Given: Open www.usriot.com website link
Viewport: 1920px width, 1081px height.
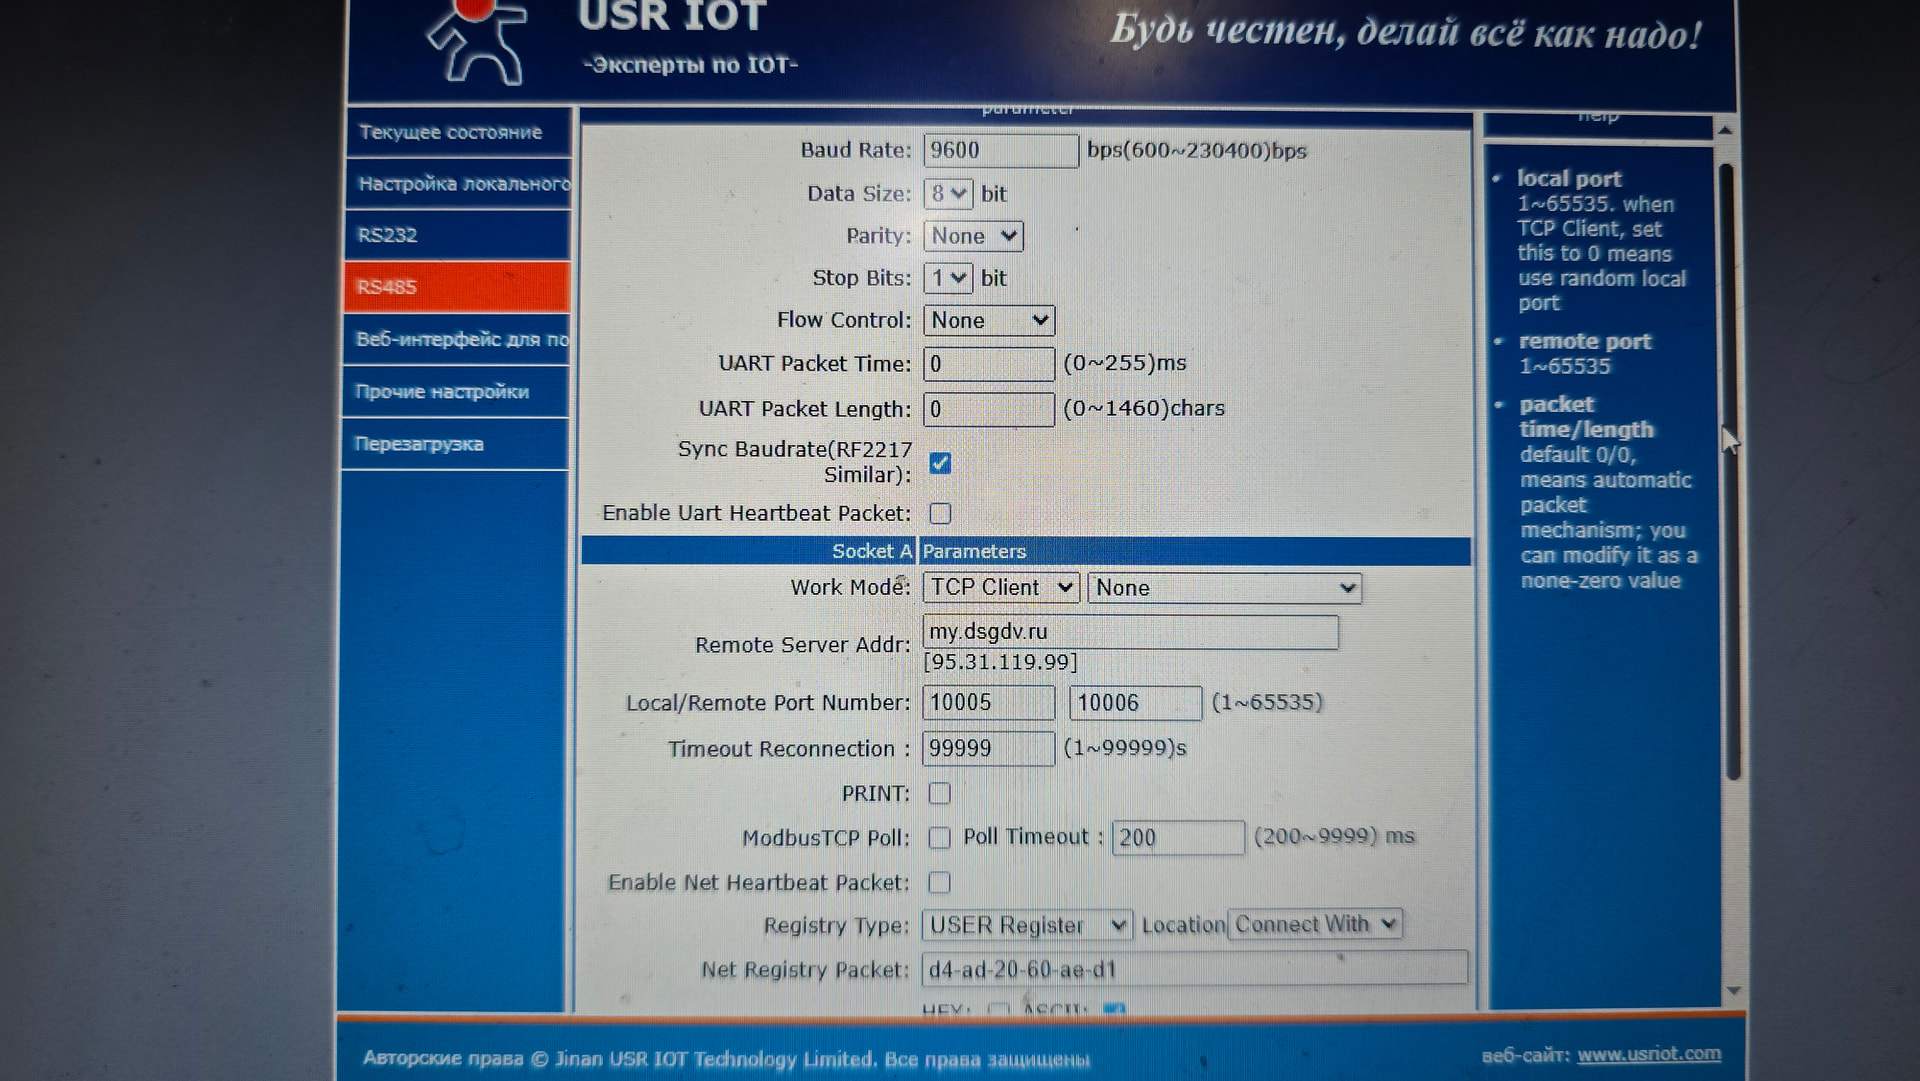Looking at the screenshot, I should [1648, 1054].
